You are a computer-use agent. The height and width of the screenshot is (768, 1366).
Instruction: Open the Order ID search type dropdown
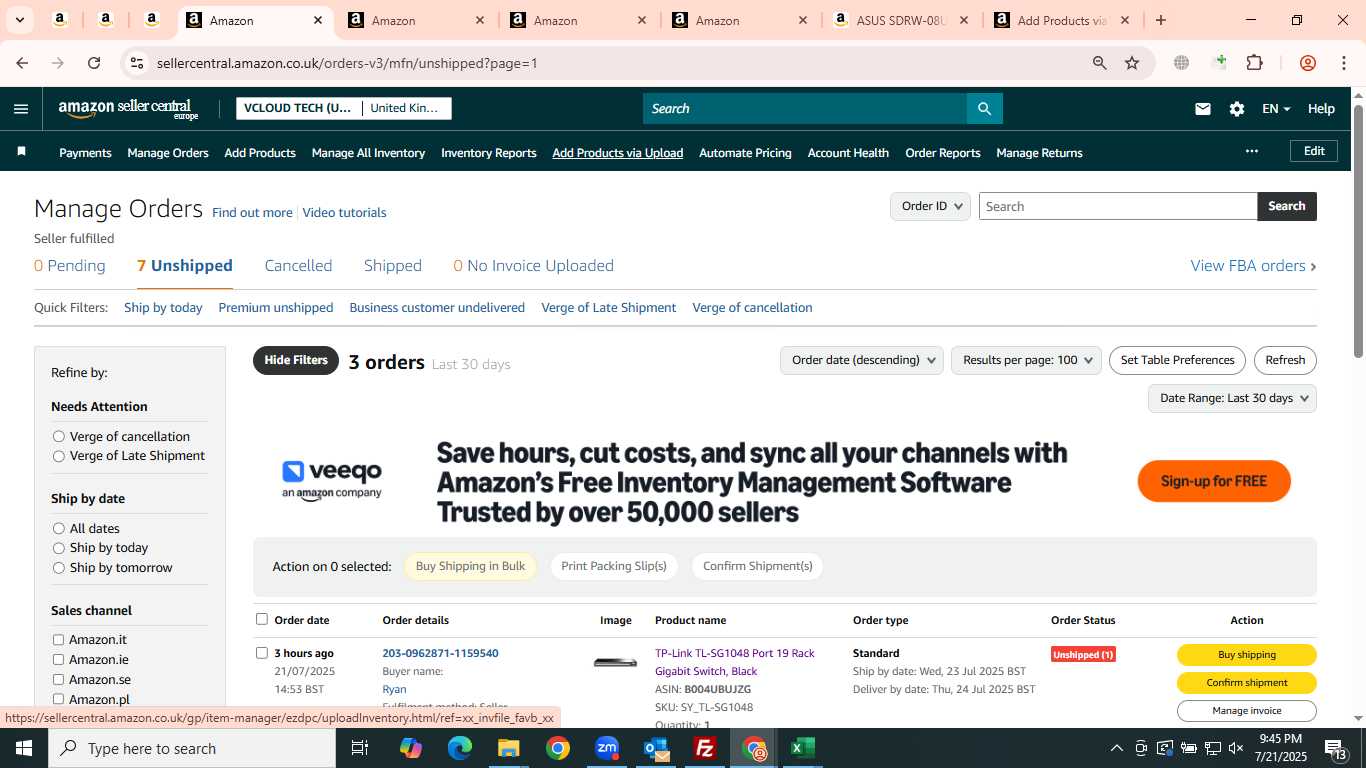tap(930, 206)
